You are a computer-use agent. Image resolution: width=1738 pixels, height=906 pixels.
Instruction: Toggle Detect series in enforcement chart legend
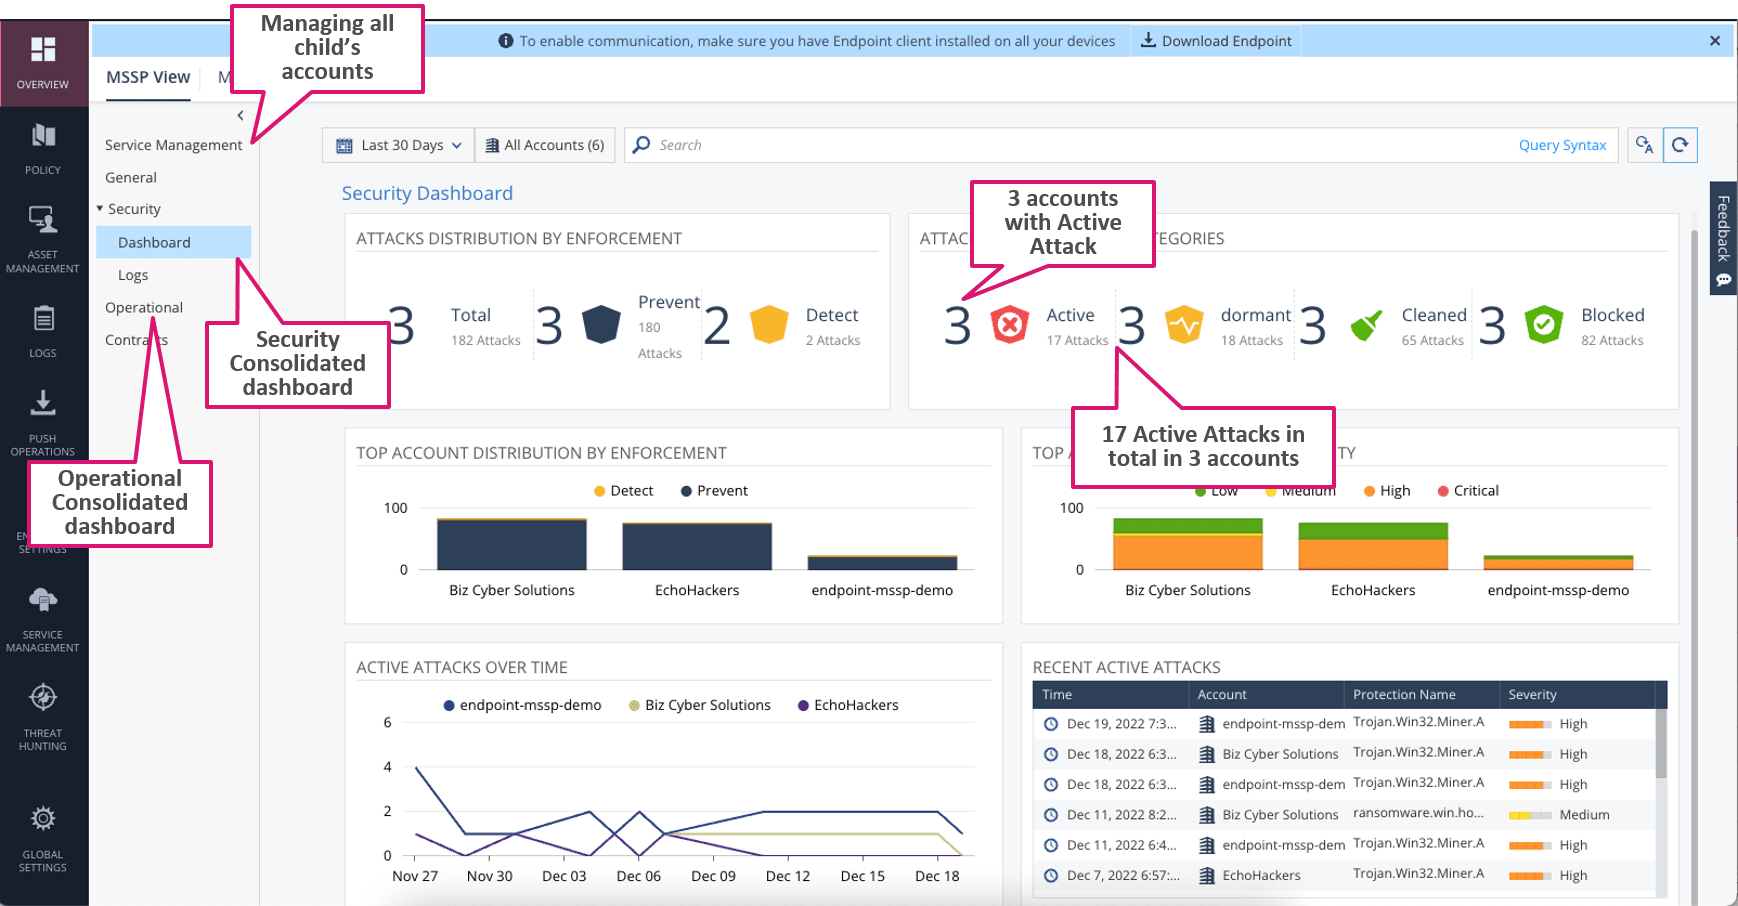(x=623, y=491)
